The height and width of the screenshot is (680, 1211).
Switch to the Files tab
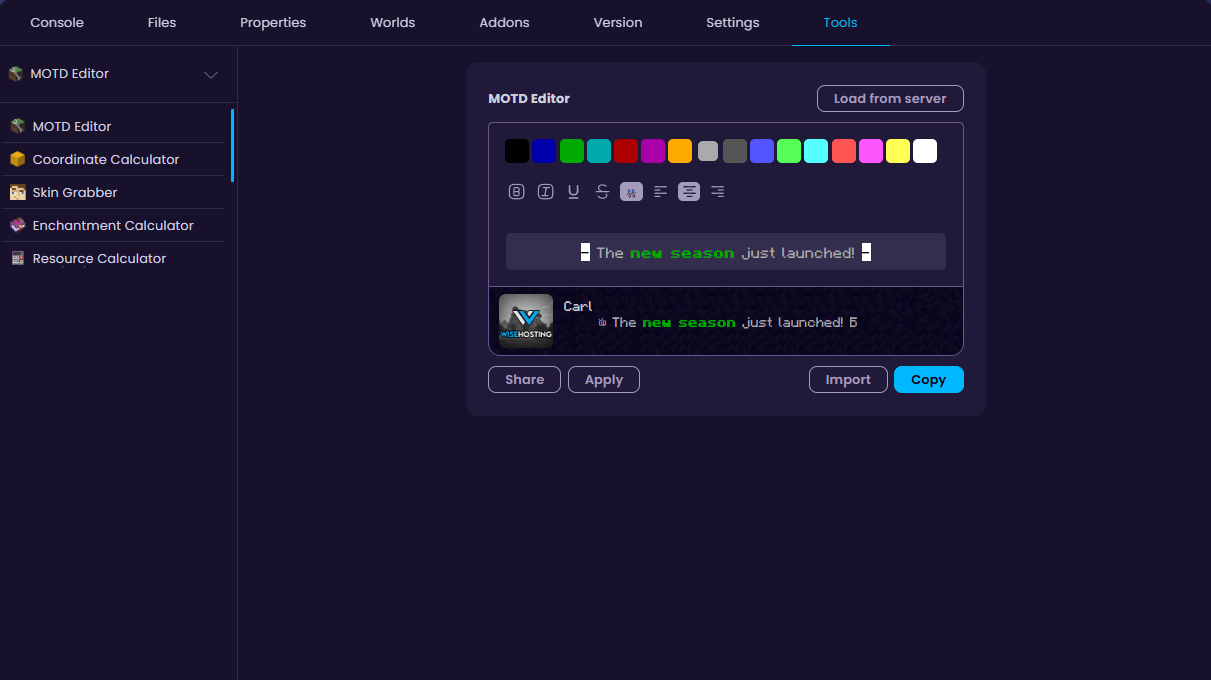[162, 22]
